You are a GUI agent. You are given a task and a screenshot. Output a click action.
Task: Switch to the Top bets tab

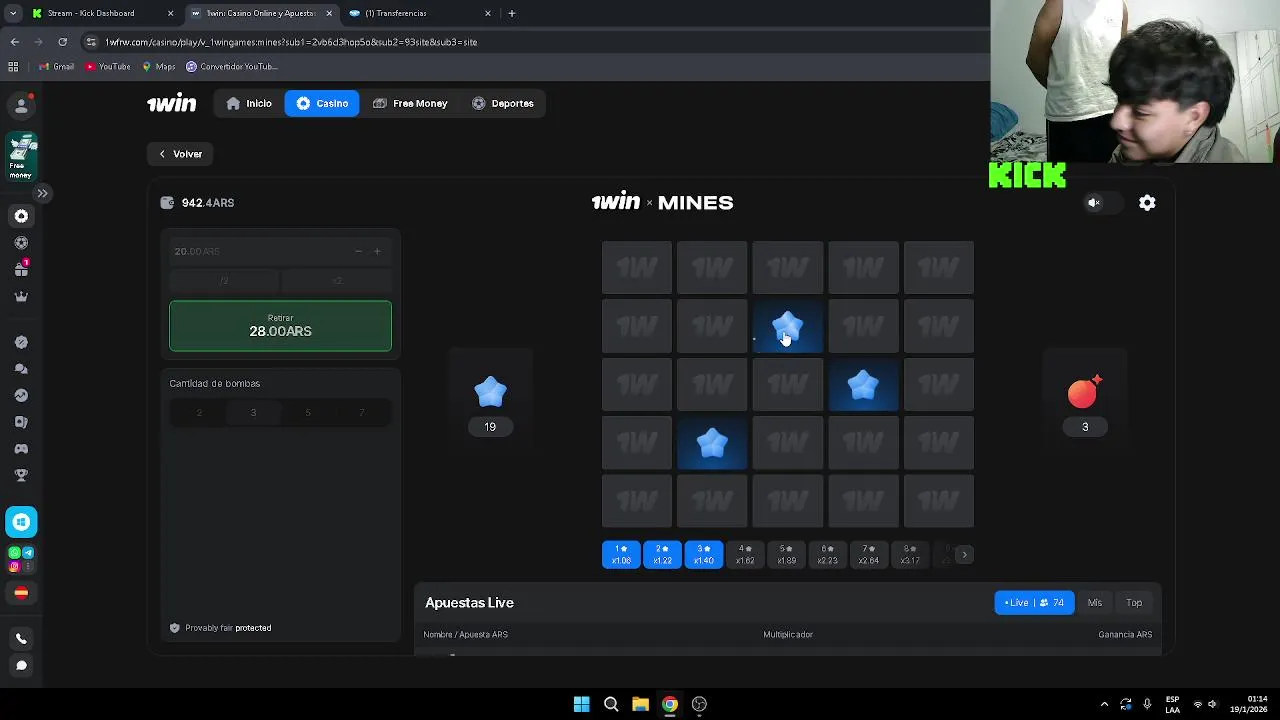click(x=1134, y=603)
